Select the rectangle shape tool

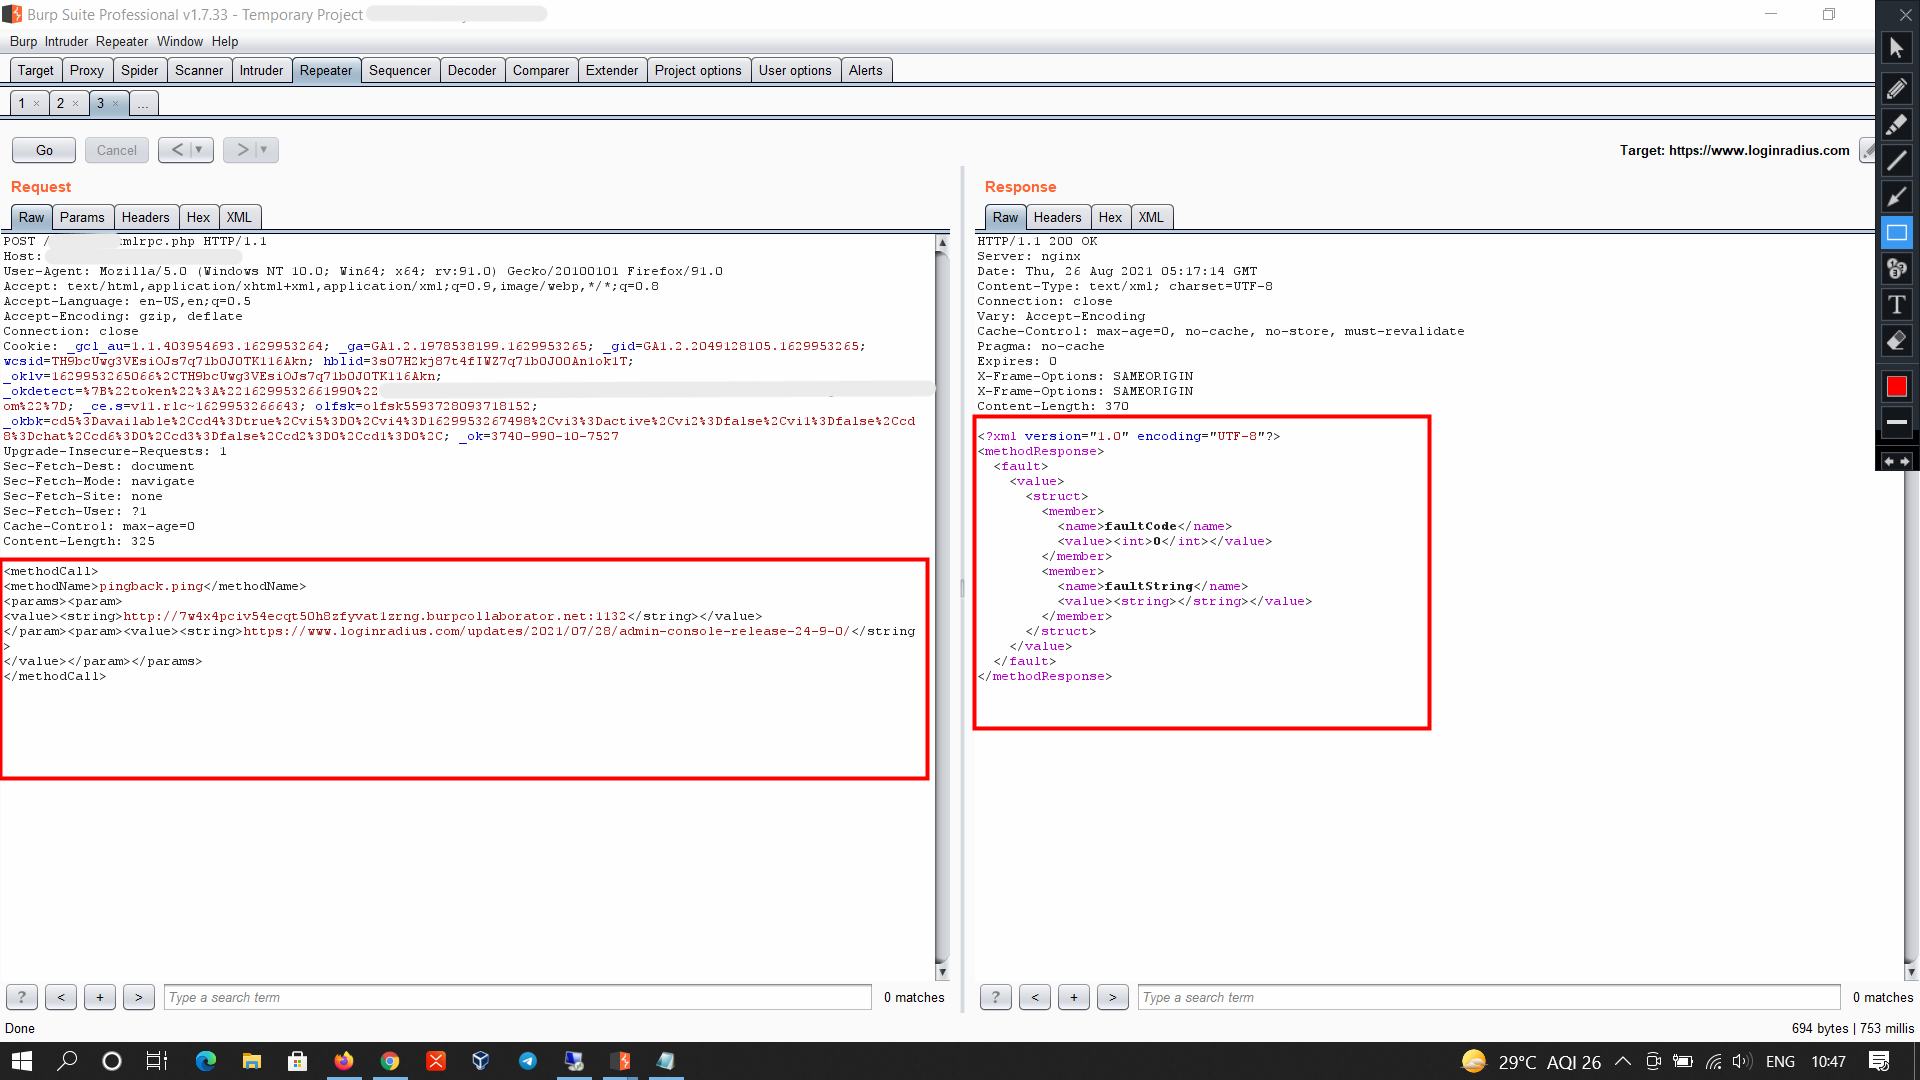[x=1896, y=233]
